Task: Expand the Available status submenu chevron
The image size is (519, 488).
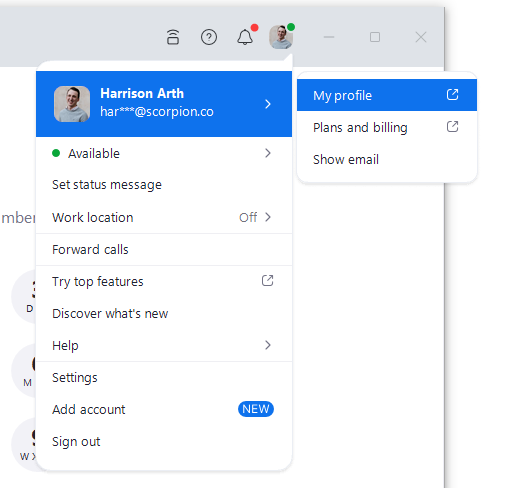Action: [x=268, y=153]
